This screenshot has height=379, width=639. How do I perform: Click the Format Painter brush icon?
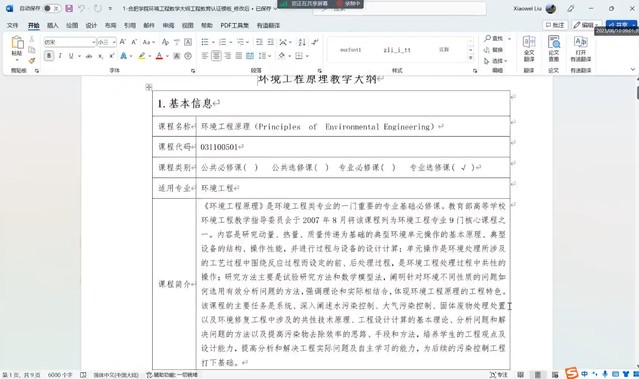[x=31, y=61]
